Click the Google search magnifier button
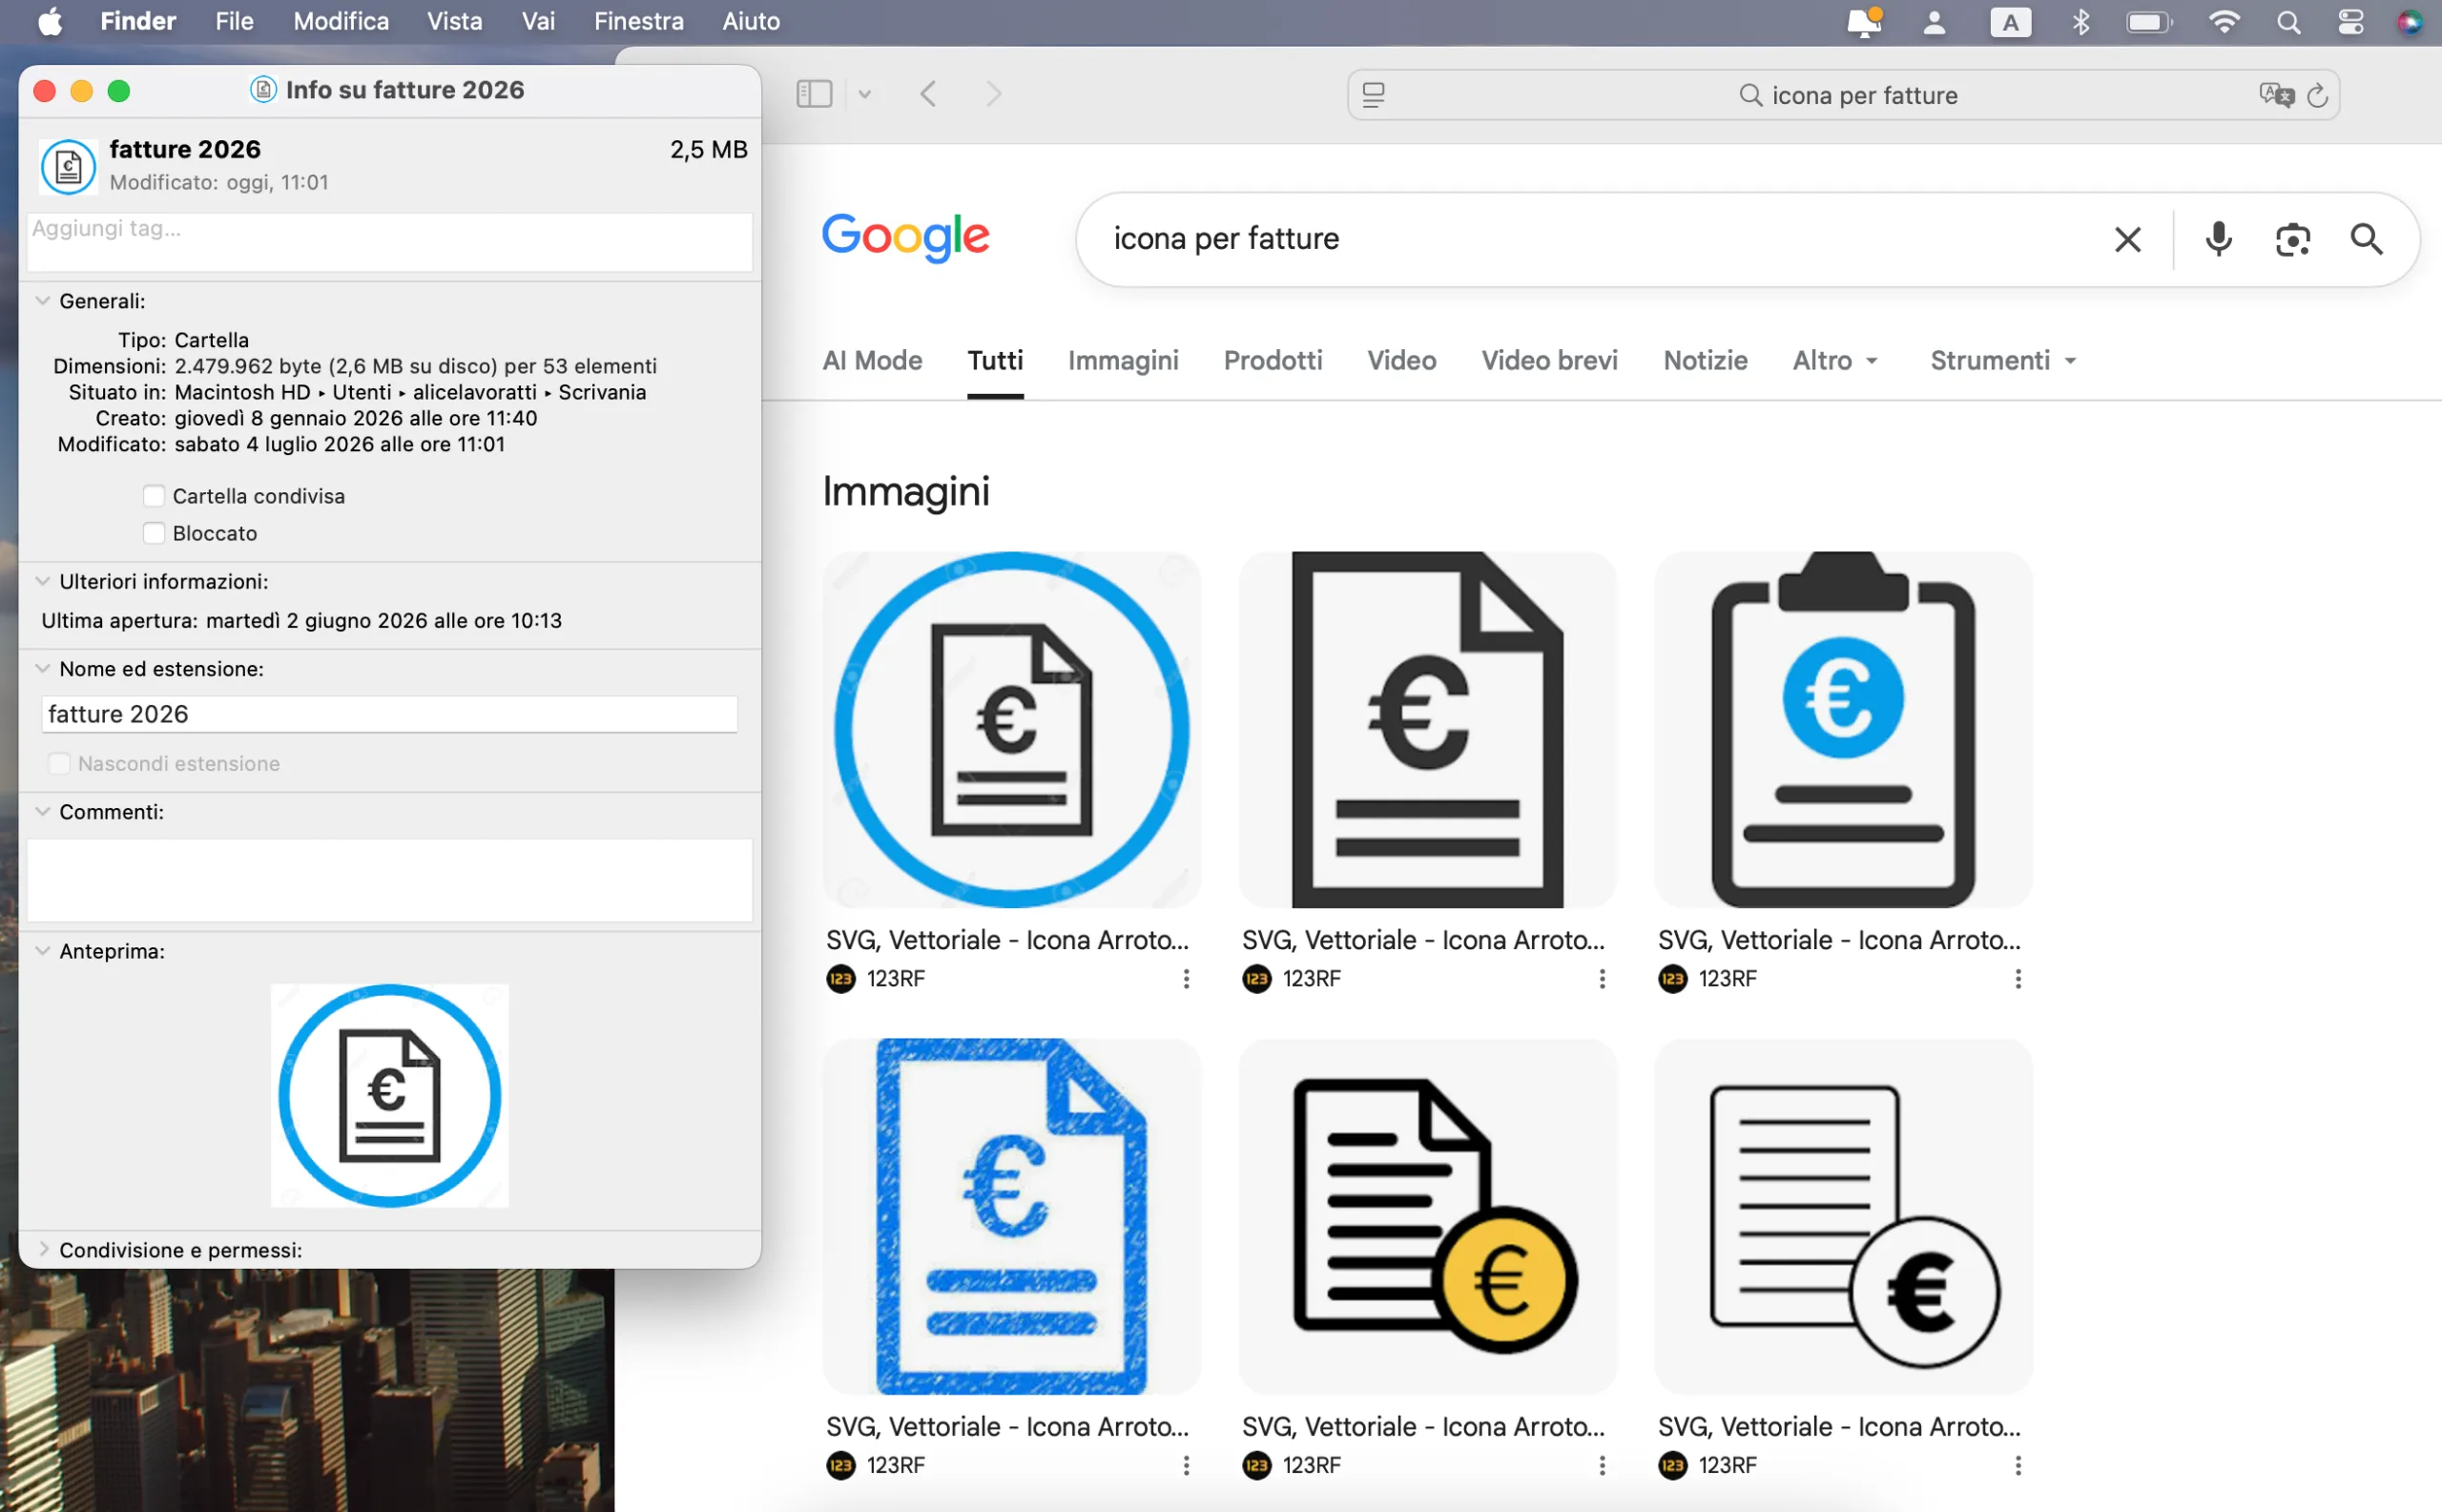Viewport: 2442px width, 1512px height. point(2366,239)
